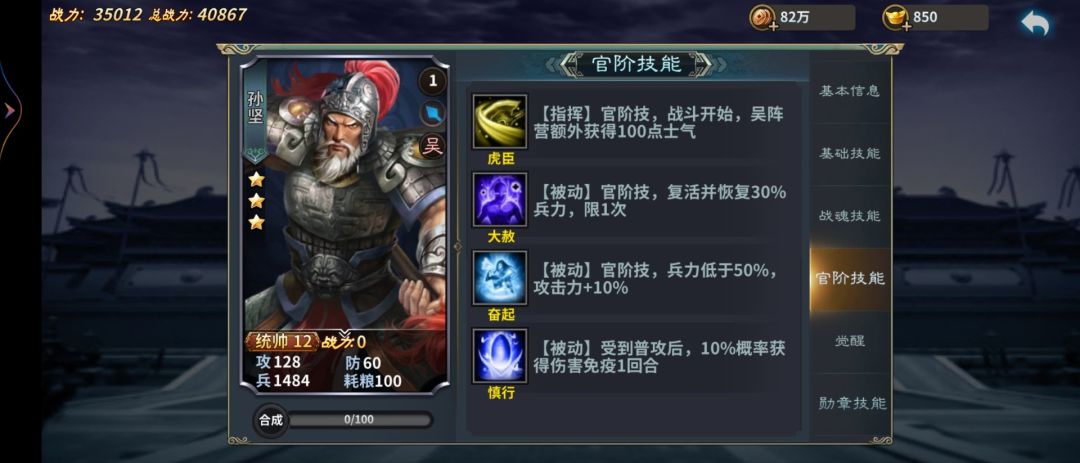Tap the 吴 faction badge
The image size is (1080, 463).
tap(433, 146)
